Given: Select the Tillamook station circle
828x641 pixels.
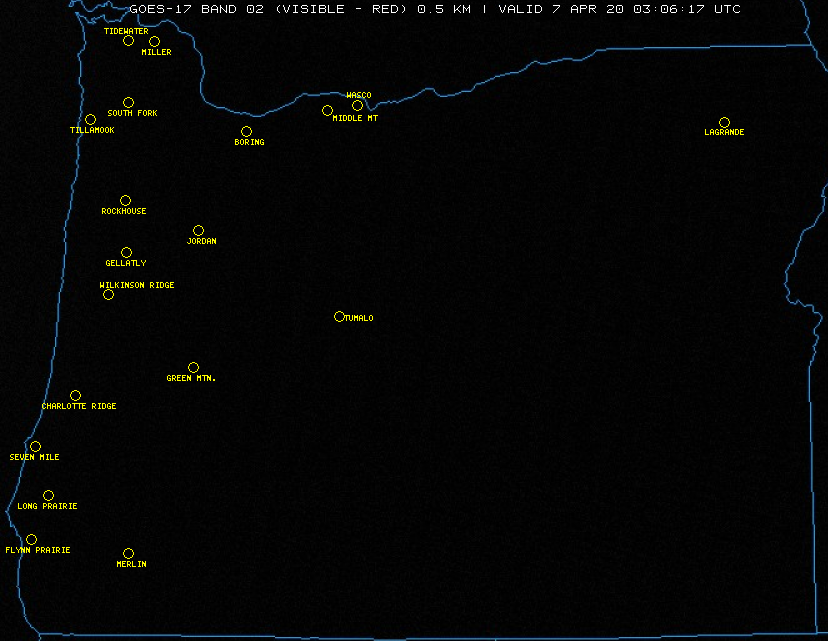Looking at the screenshot, I should pos(90,120).
